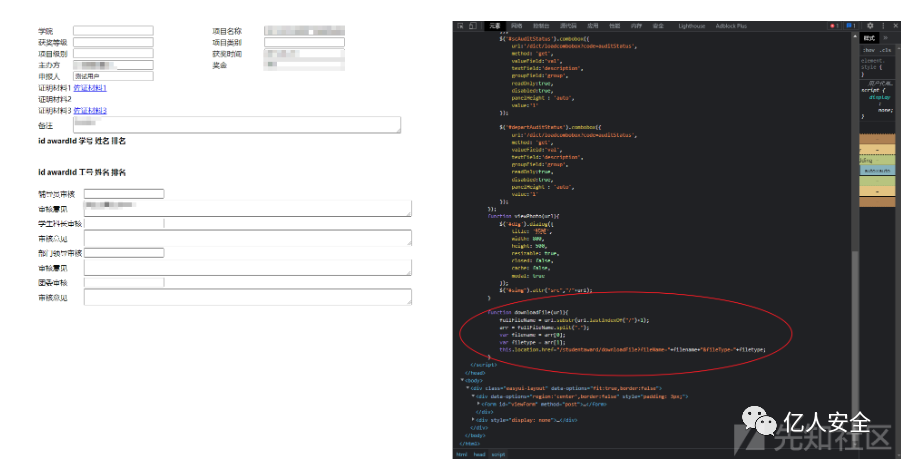The image size is (901, 463).
Task: Click the 主办方 input field
Action: point(113,65)
